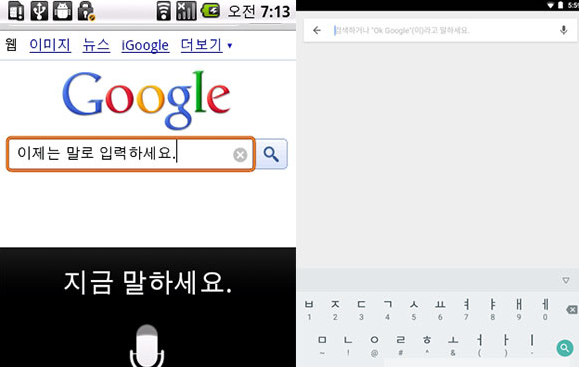Viewport: 579px width, 367px height.
Task: Tap the charging battery status icon
Action: (210, 11)
